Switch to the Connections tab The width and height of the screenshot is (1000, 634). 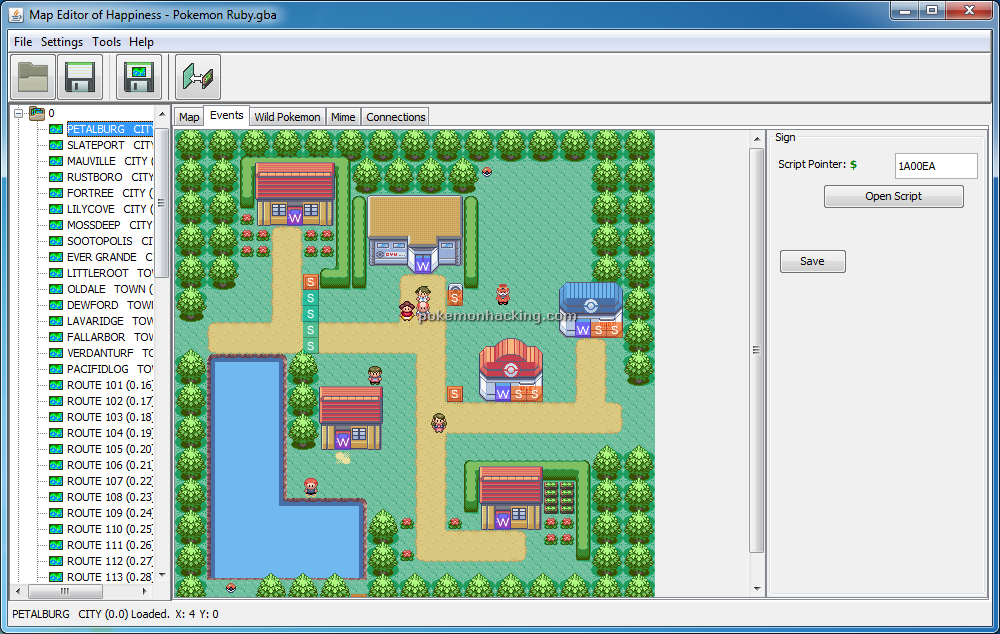tap(395, 117)
